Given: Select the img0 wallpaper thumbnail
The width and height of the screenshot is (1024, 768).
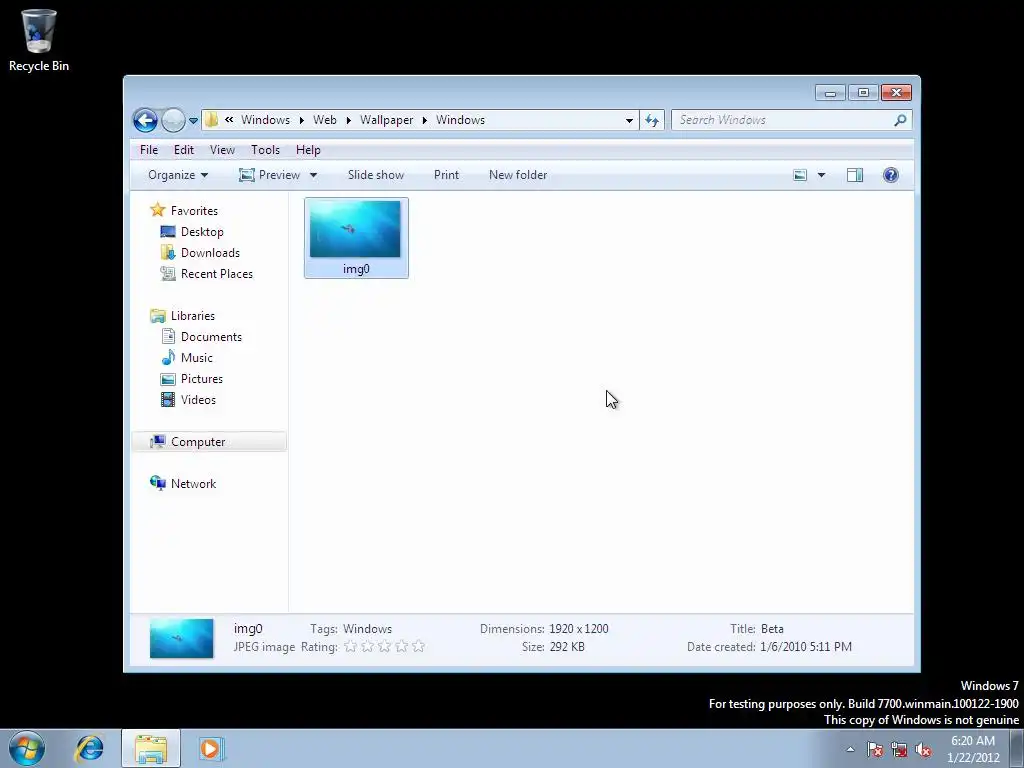Looking at the screenshot, I should click(x=356, y=238).
